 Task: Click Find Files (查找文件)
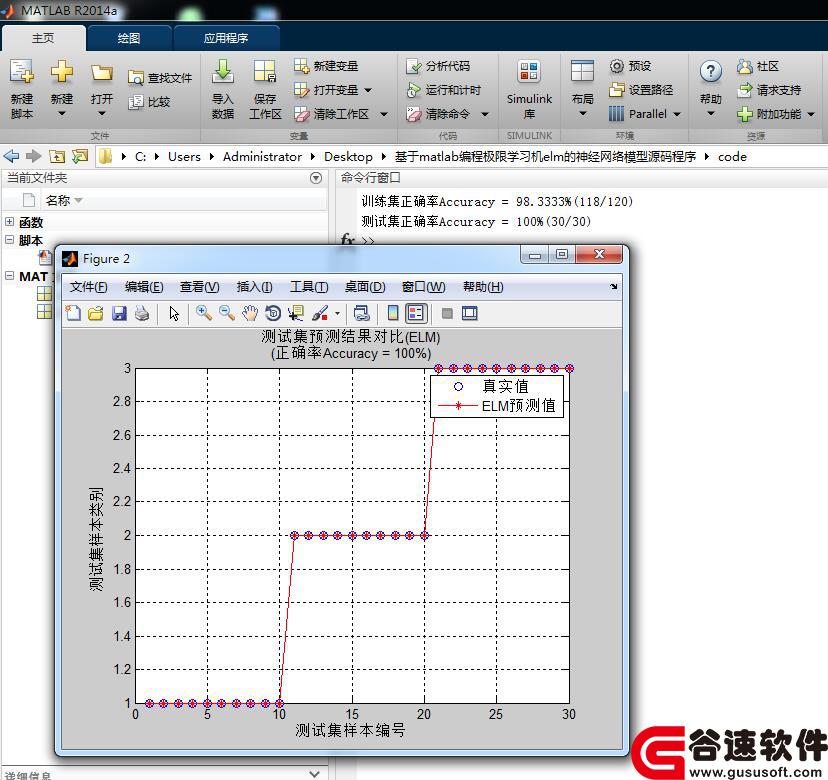160,78
